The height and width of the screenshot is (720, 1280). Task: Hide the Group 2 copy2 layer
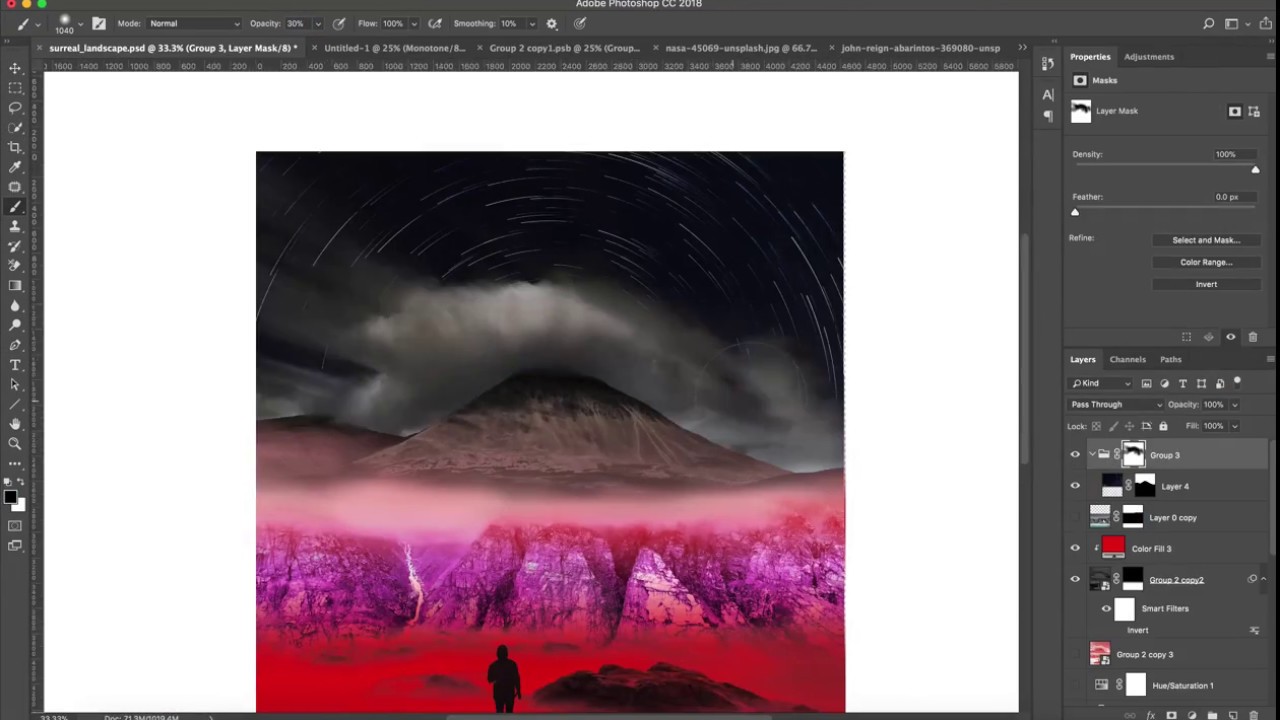click(1075, 579)
